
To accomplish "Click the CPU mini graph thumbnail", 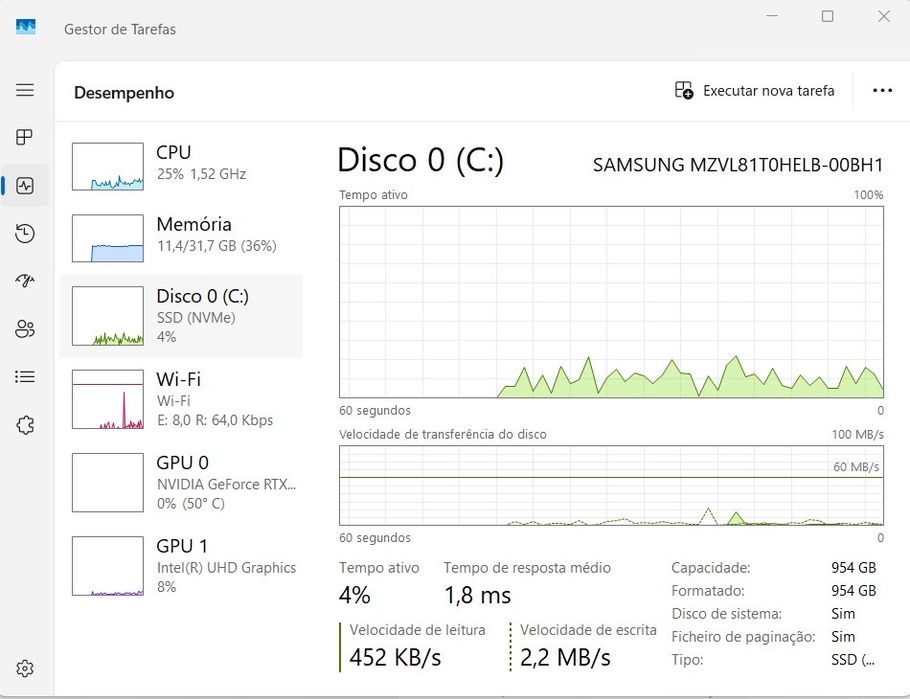I will (x=108, y=167).
